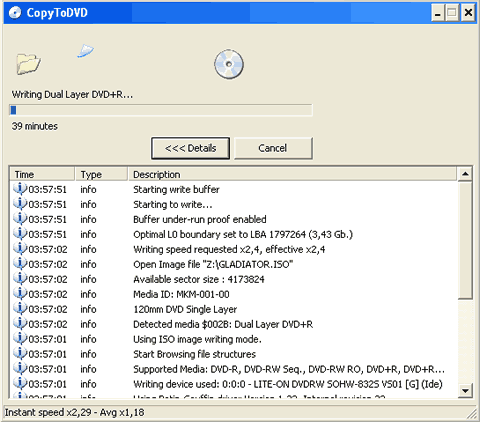The height and width of the screenshot is (422, 480).
Task: Select '120mm DVD Single Layer' text
Action: pos(185,309)
